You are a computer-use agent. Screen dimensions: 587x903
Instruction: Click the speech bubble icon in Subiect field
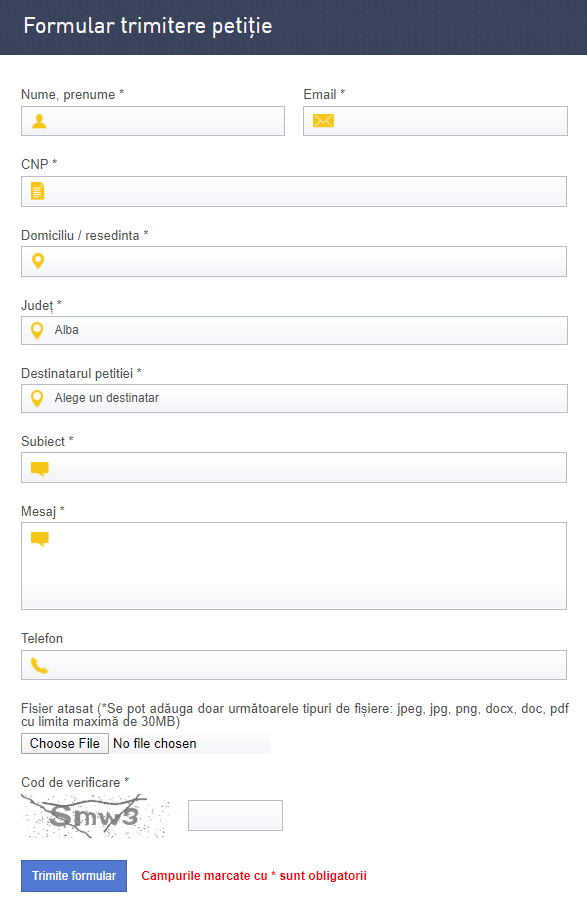pos(40,468)
